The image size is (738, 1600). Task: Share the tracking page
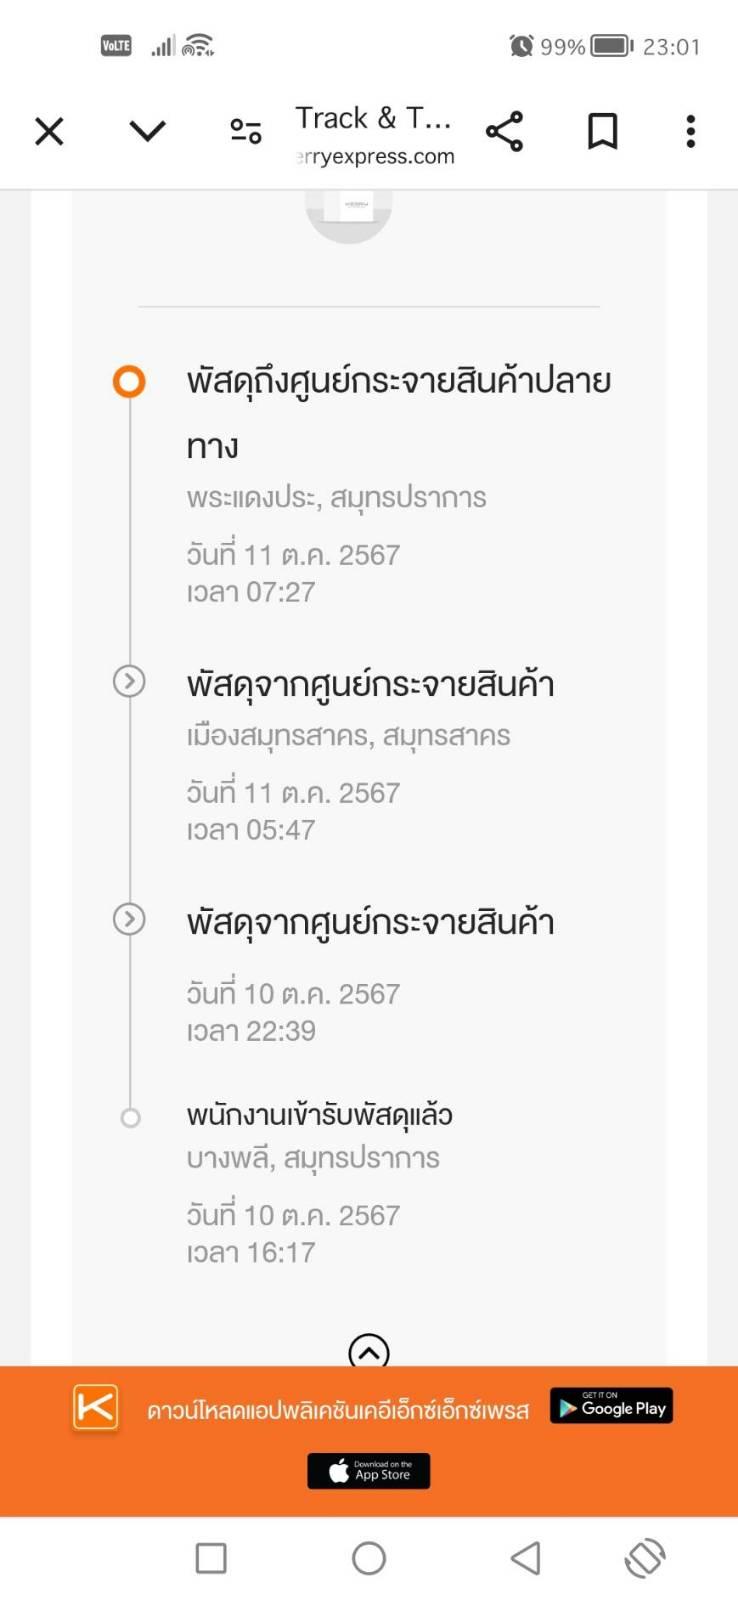pyautogui.click(x=504, y=131)
